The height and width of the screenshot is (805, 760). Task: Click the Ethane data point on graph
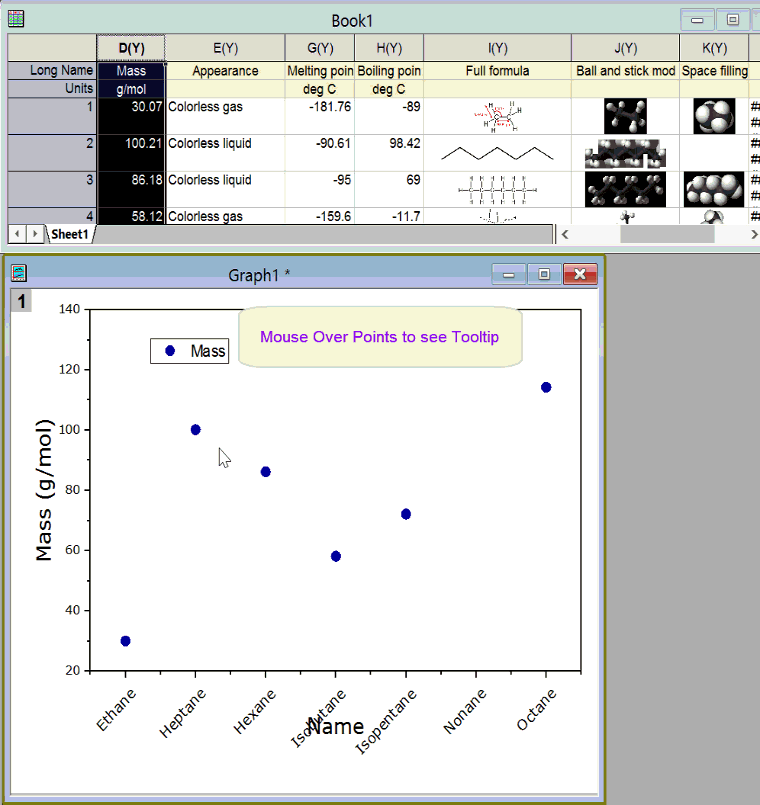tap(125, 641)
